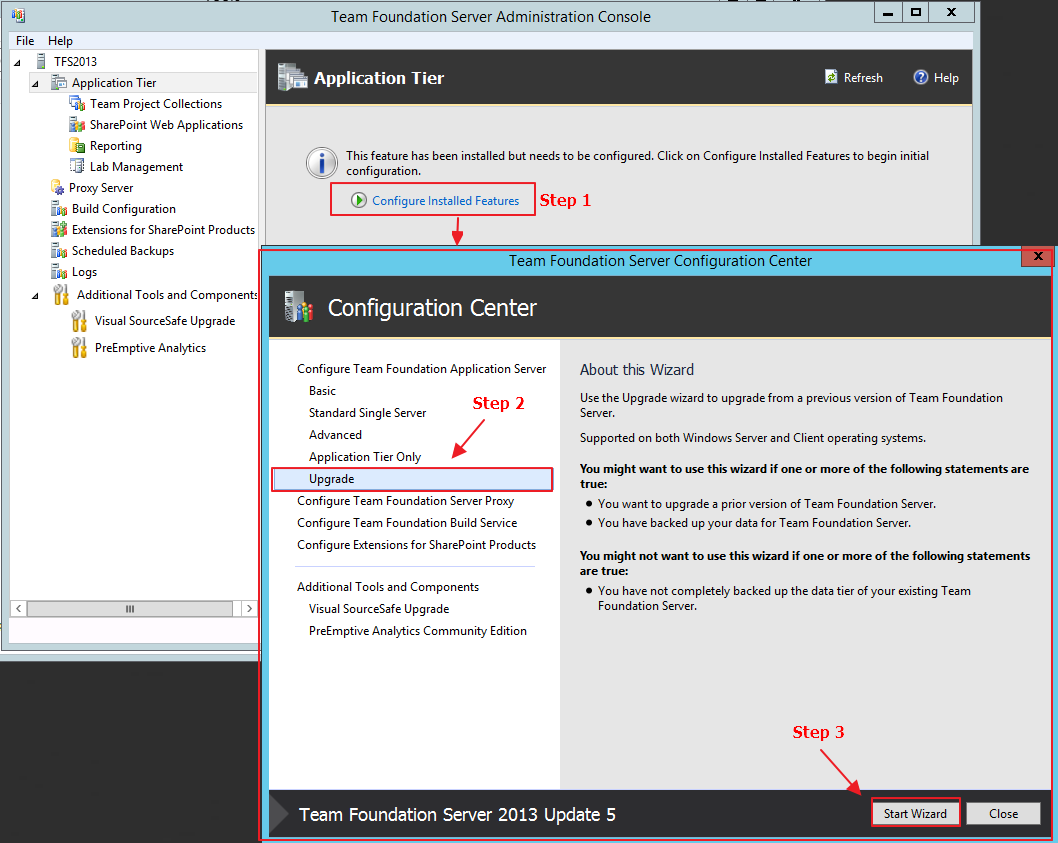Collapse the Application Tier tree node
This screenshot has height=843, width=1058.
tap(35, 84)
